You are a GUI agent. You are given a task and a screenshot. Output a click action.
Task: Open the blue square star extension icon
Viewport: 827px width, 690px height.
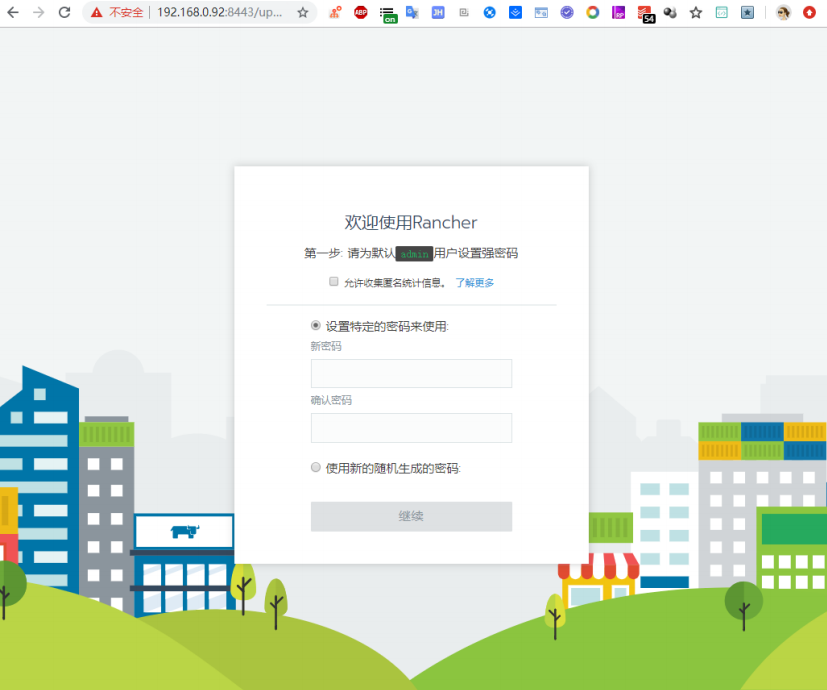coord(747,12)
